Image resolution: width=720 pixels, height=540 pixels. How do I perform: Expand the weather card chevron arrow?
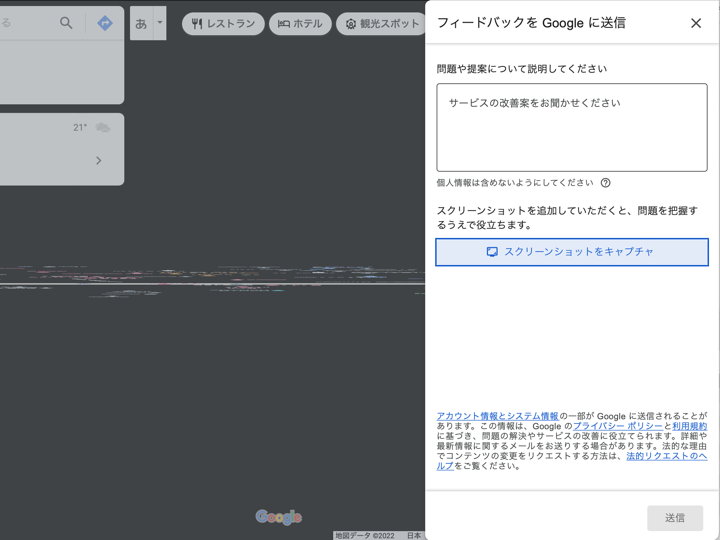tap(99, 160)
